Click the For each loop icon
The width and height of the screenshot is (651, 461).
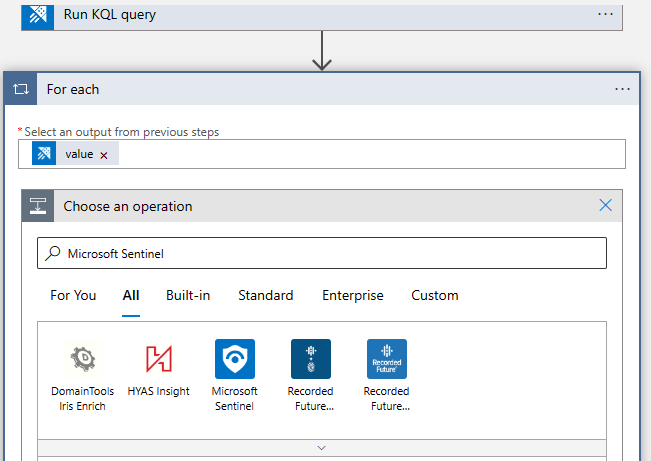click(21, 89)
